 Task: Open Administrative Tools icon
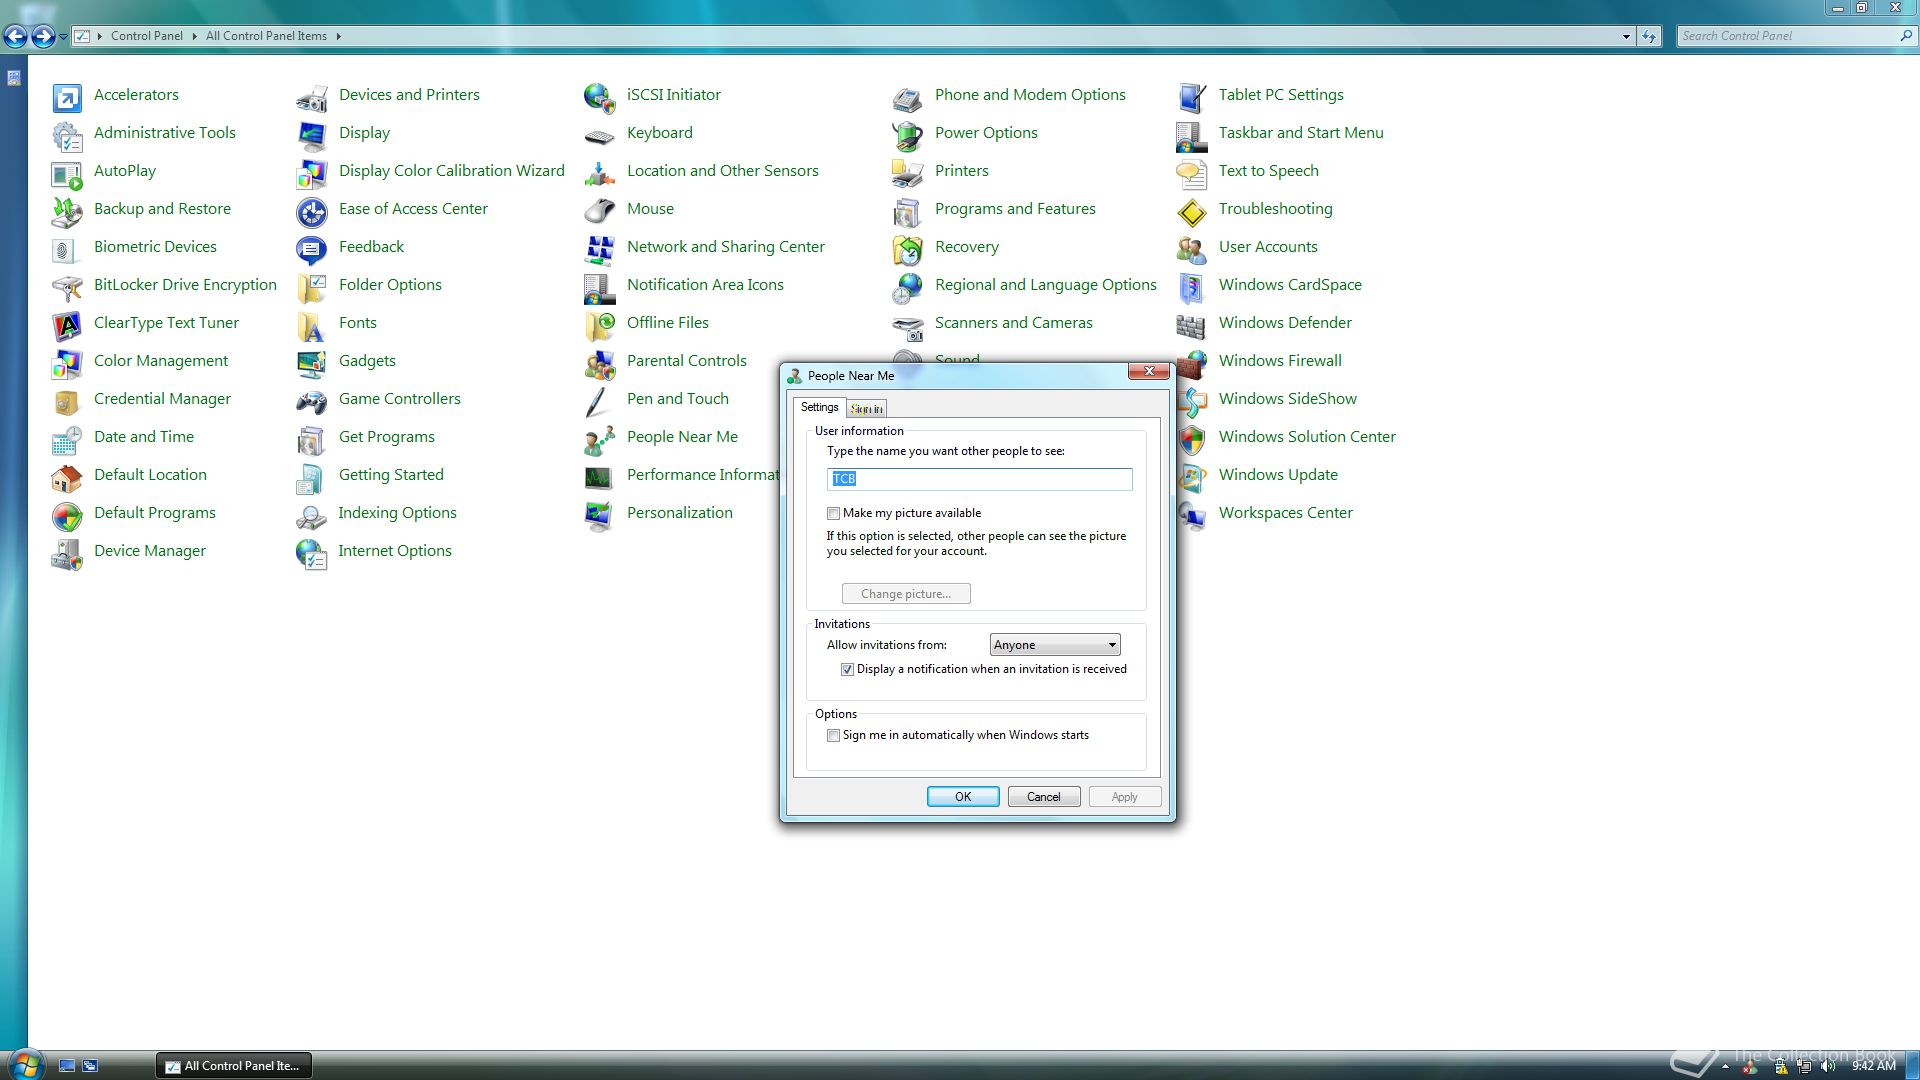point(66,135)
